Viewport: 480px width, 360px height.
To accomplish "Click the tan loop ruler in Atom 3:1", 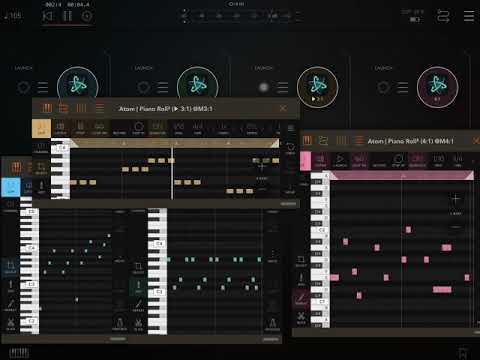I will 175,143.
